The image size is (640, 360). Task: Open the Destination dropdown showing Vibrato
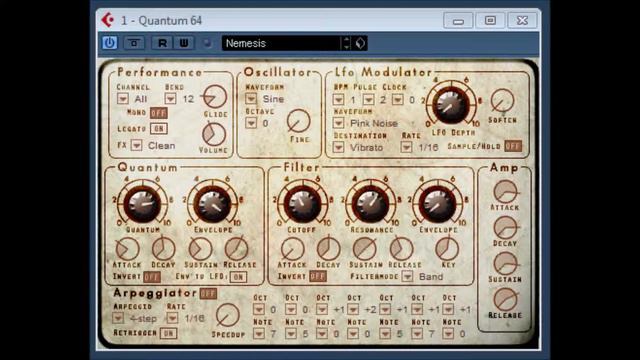pyautogui.click(x=338, y=147)
